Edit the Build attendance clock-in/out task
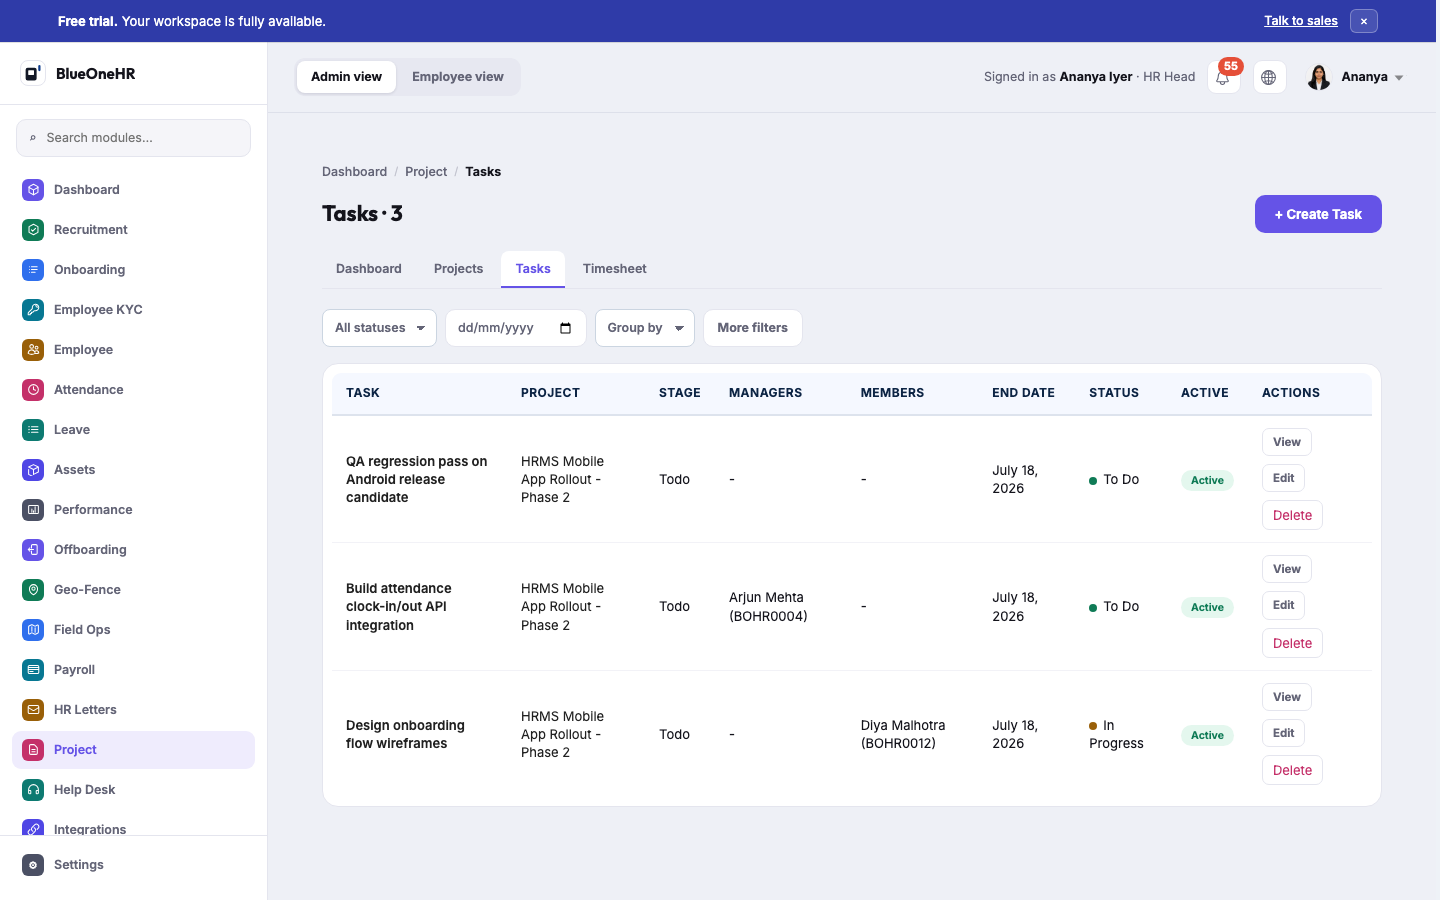This screenshot has height=900, width=1440. click(x=1284, y=605)
